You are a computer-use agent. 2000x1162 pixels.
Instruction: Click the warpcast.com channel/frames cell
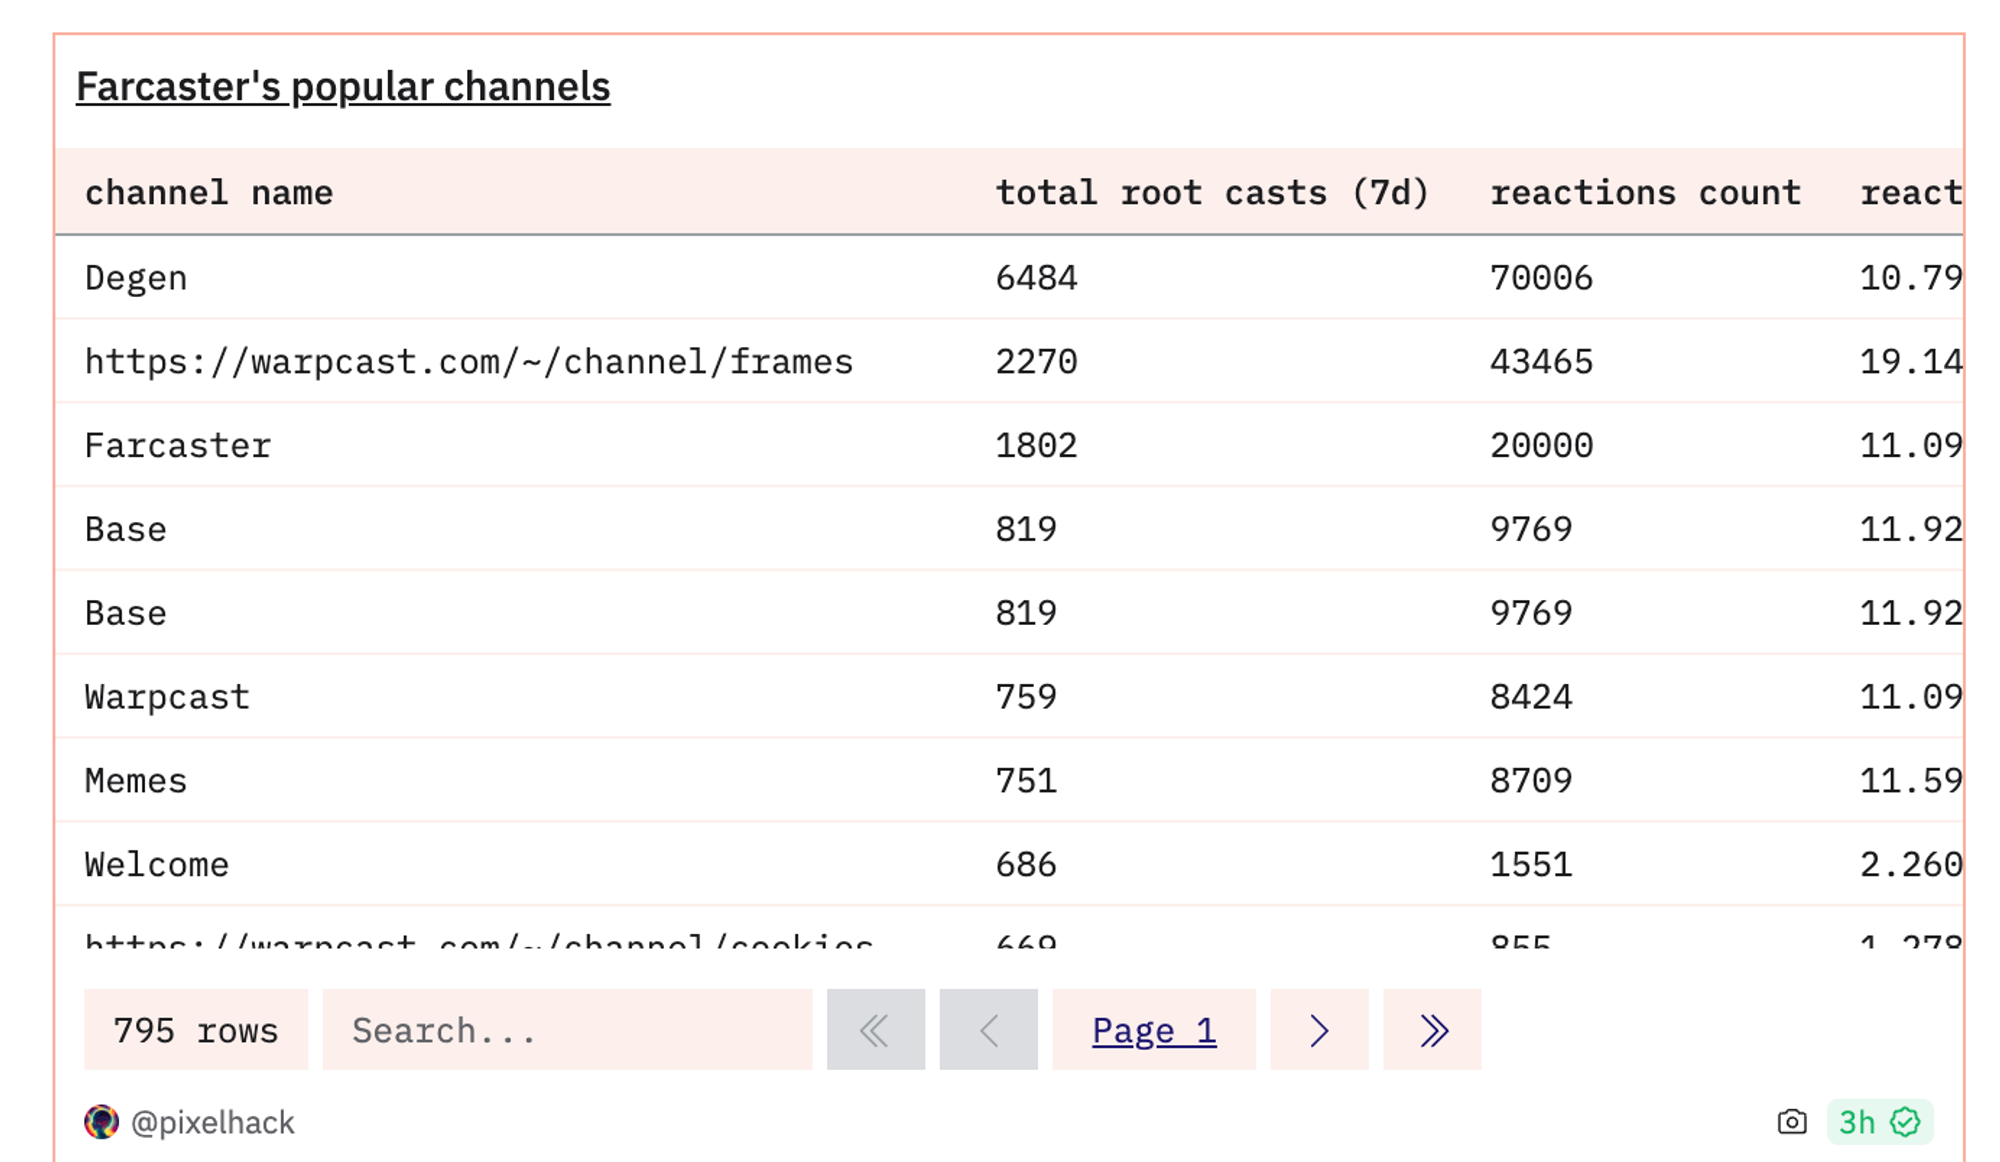pyautogui.click(x=469, y=362)
